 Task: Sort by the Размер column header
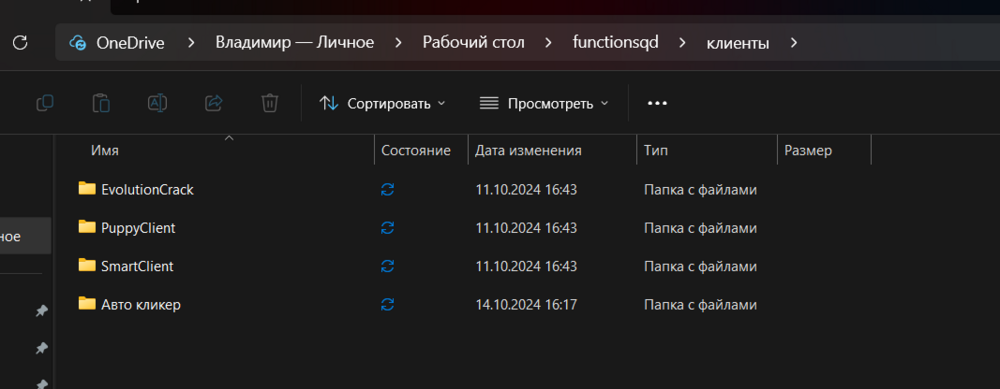[x=808, y=151]
